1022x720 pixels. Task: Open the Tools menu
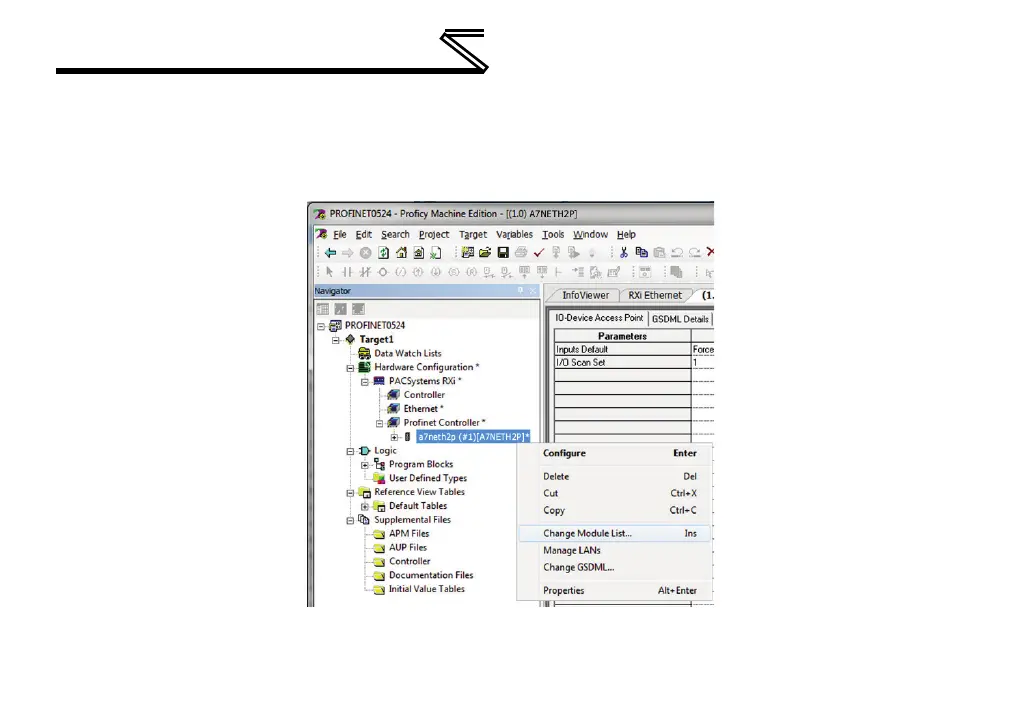pos(553,235)
